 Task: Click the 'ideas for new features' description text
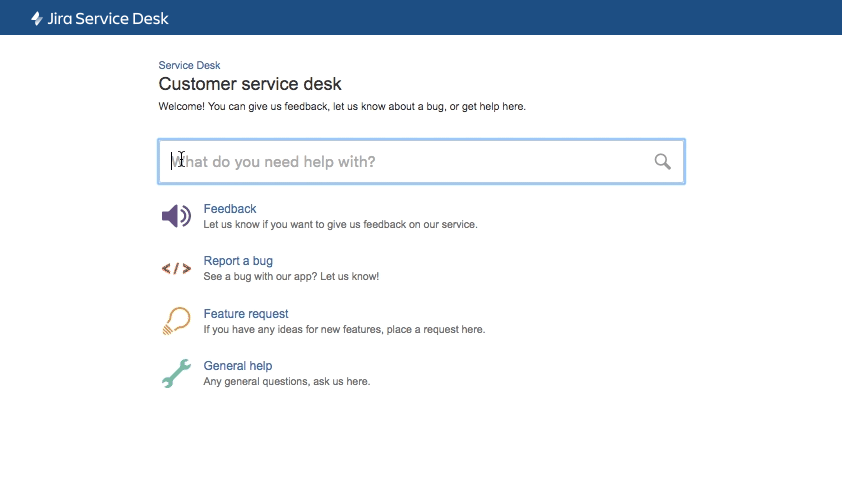344,329
